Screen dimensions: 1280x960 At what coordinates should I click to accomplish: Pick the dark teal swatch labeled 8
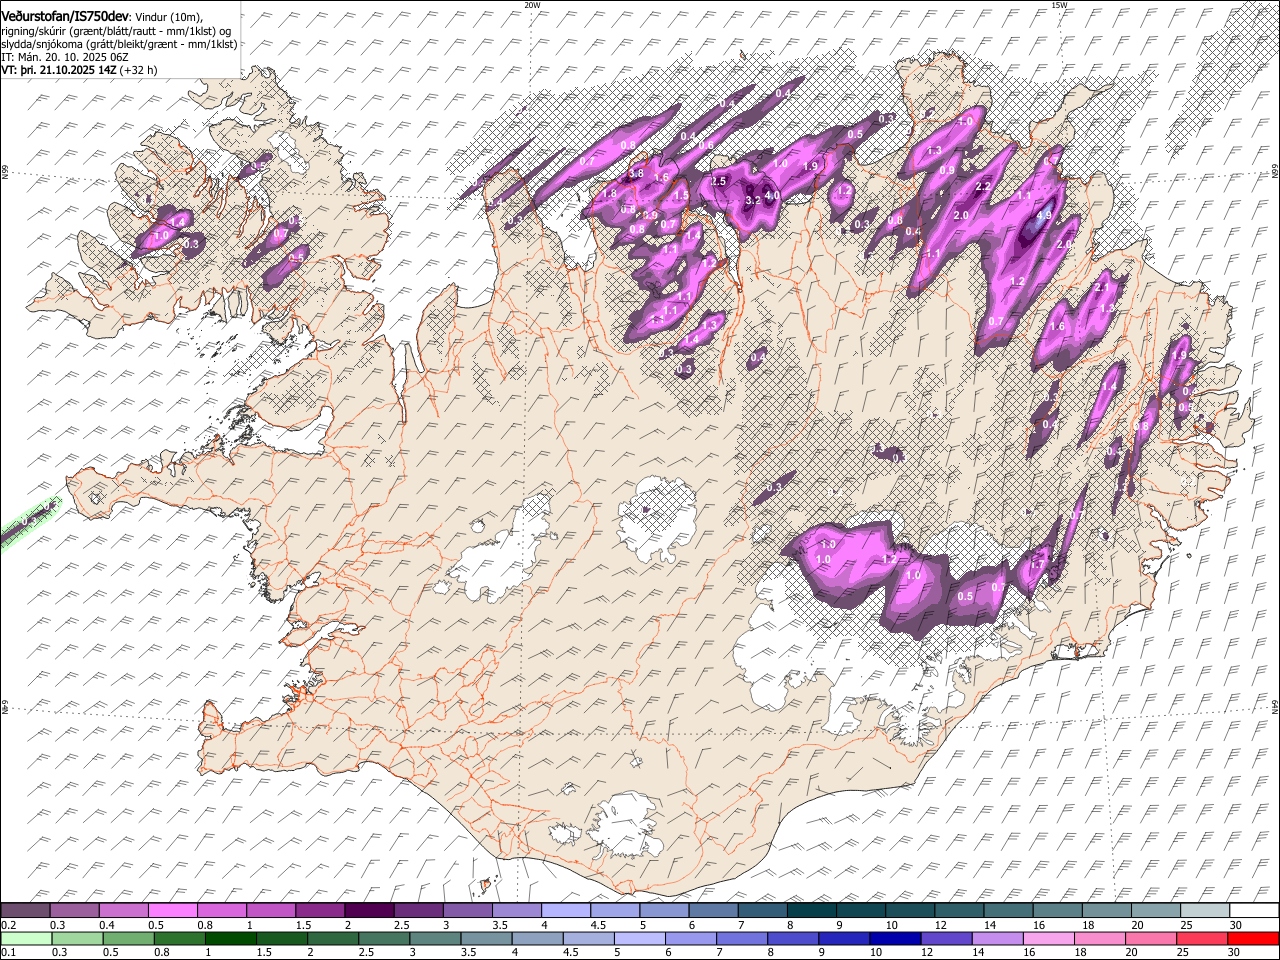(x=810, y=911)
